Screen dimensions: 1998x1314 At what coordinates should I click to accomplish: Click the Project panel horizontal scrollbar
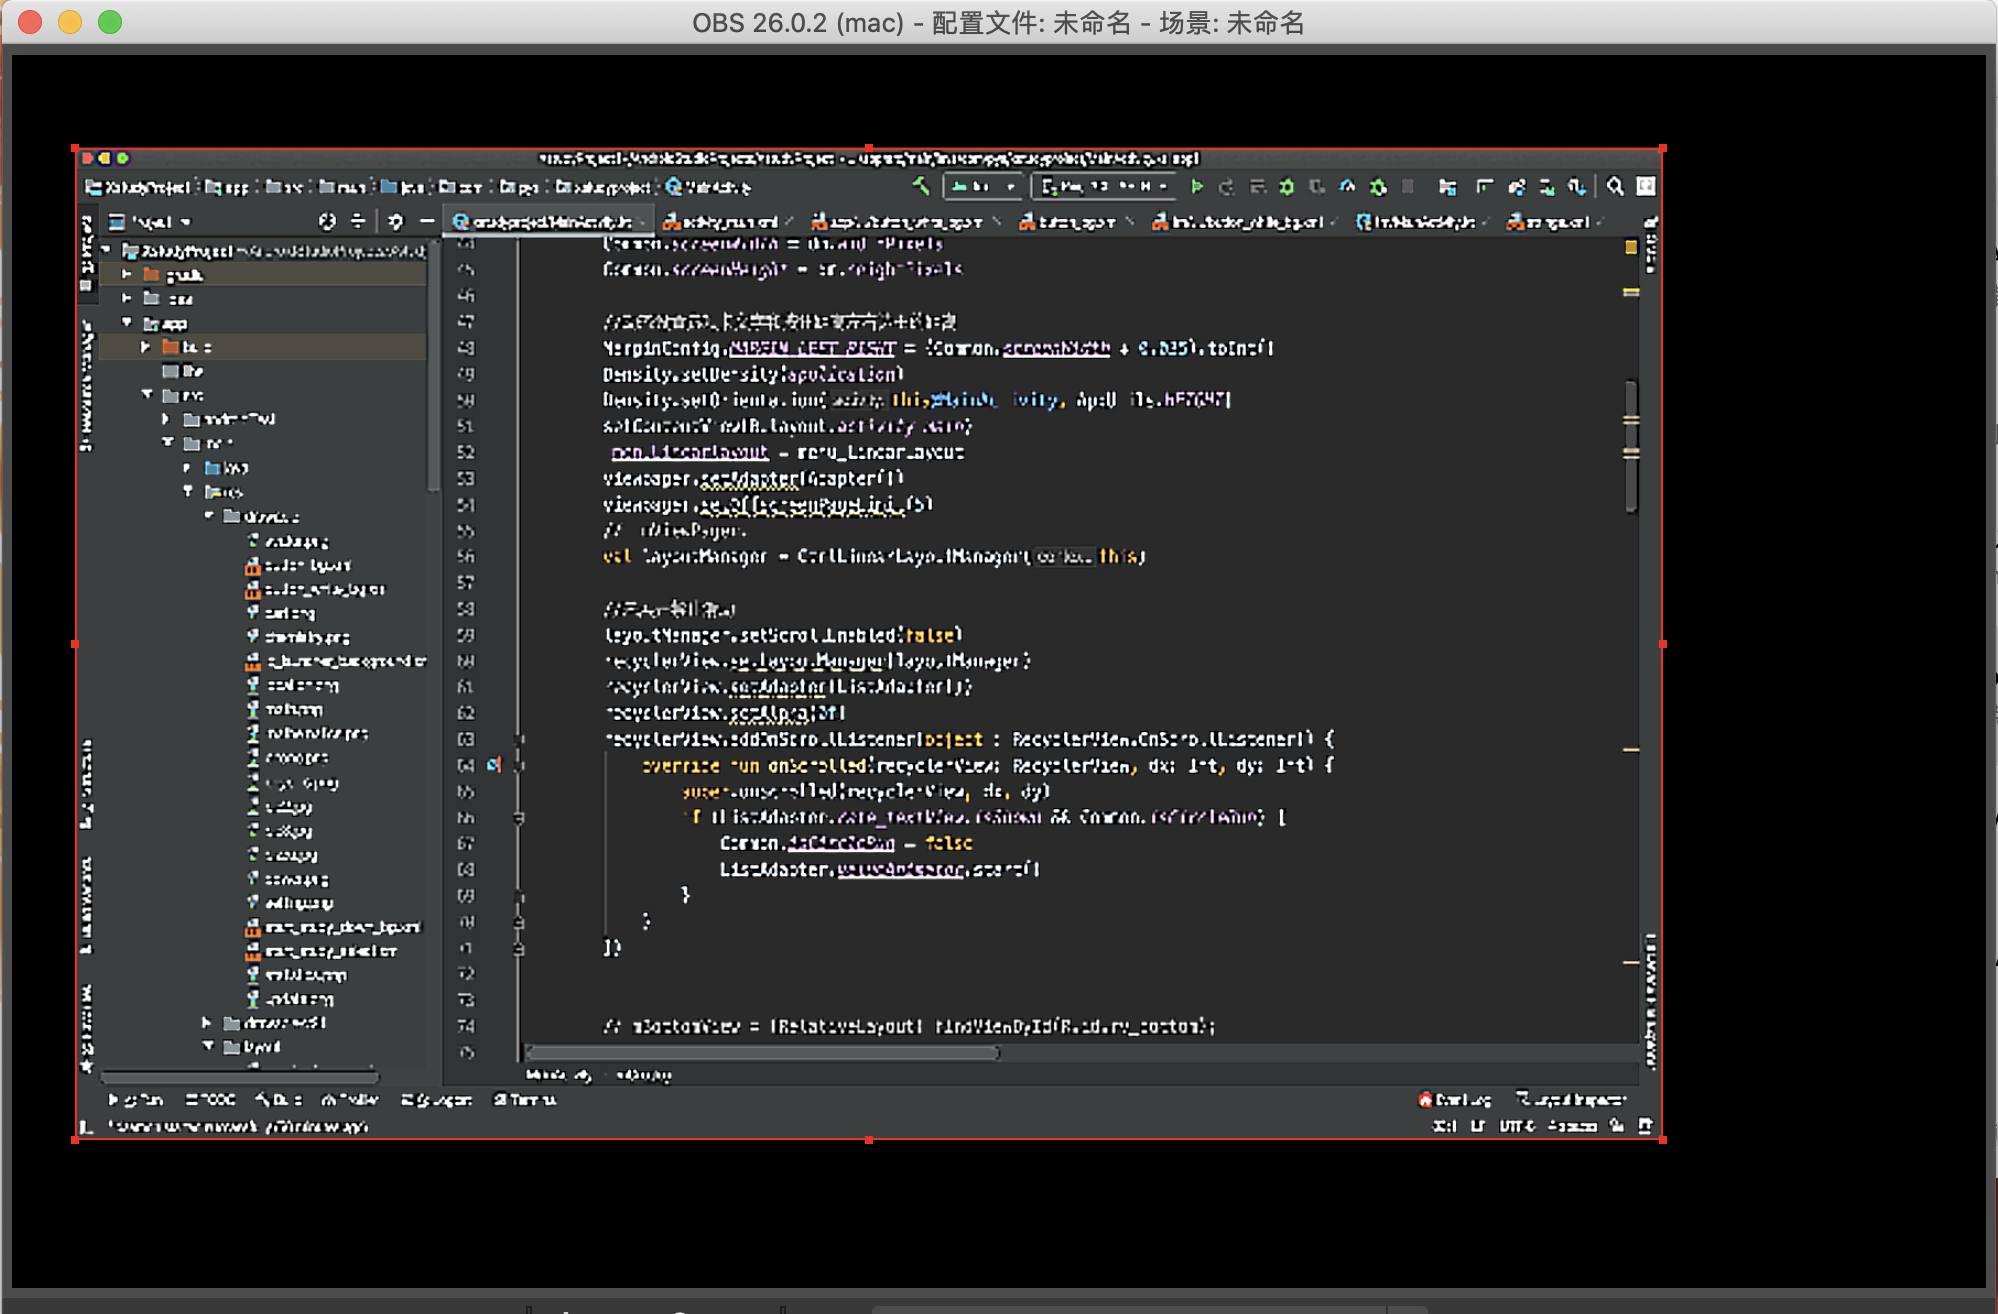point(239,1077)
